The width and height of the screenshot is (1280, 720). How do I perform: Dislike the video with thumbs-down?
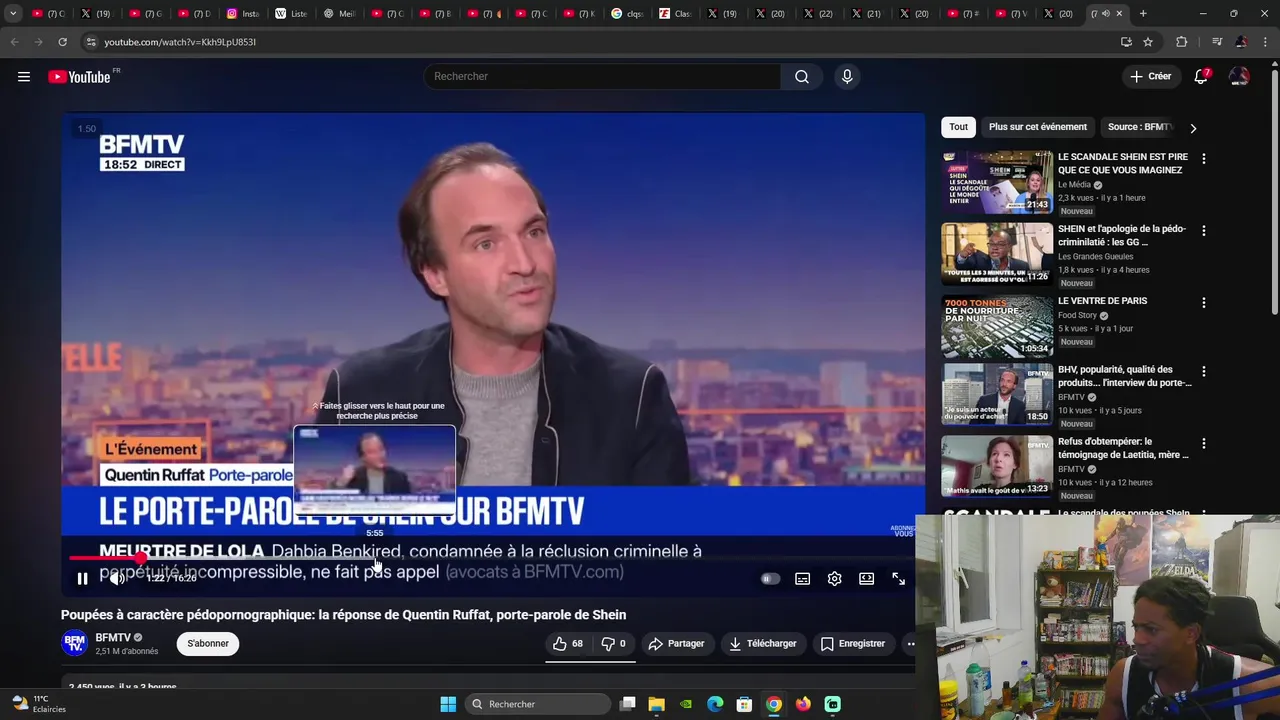click(613, 644)
